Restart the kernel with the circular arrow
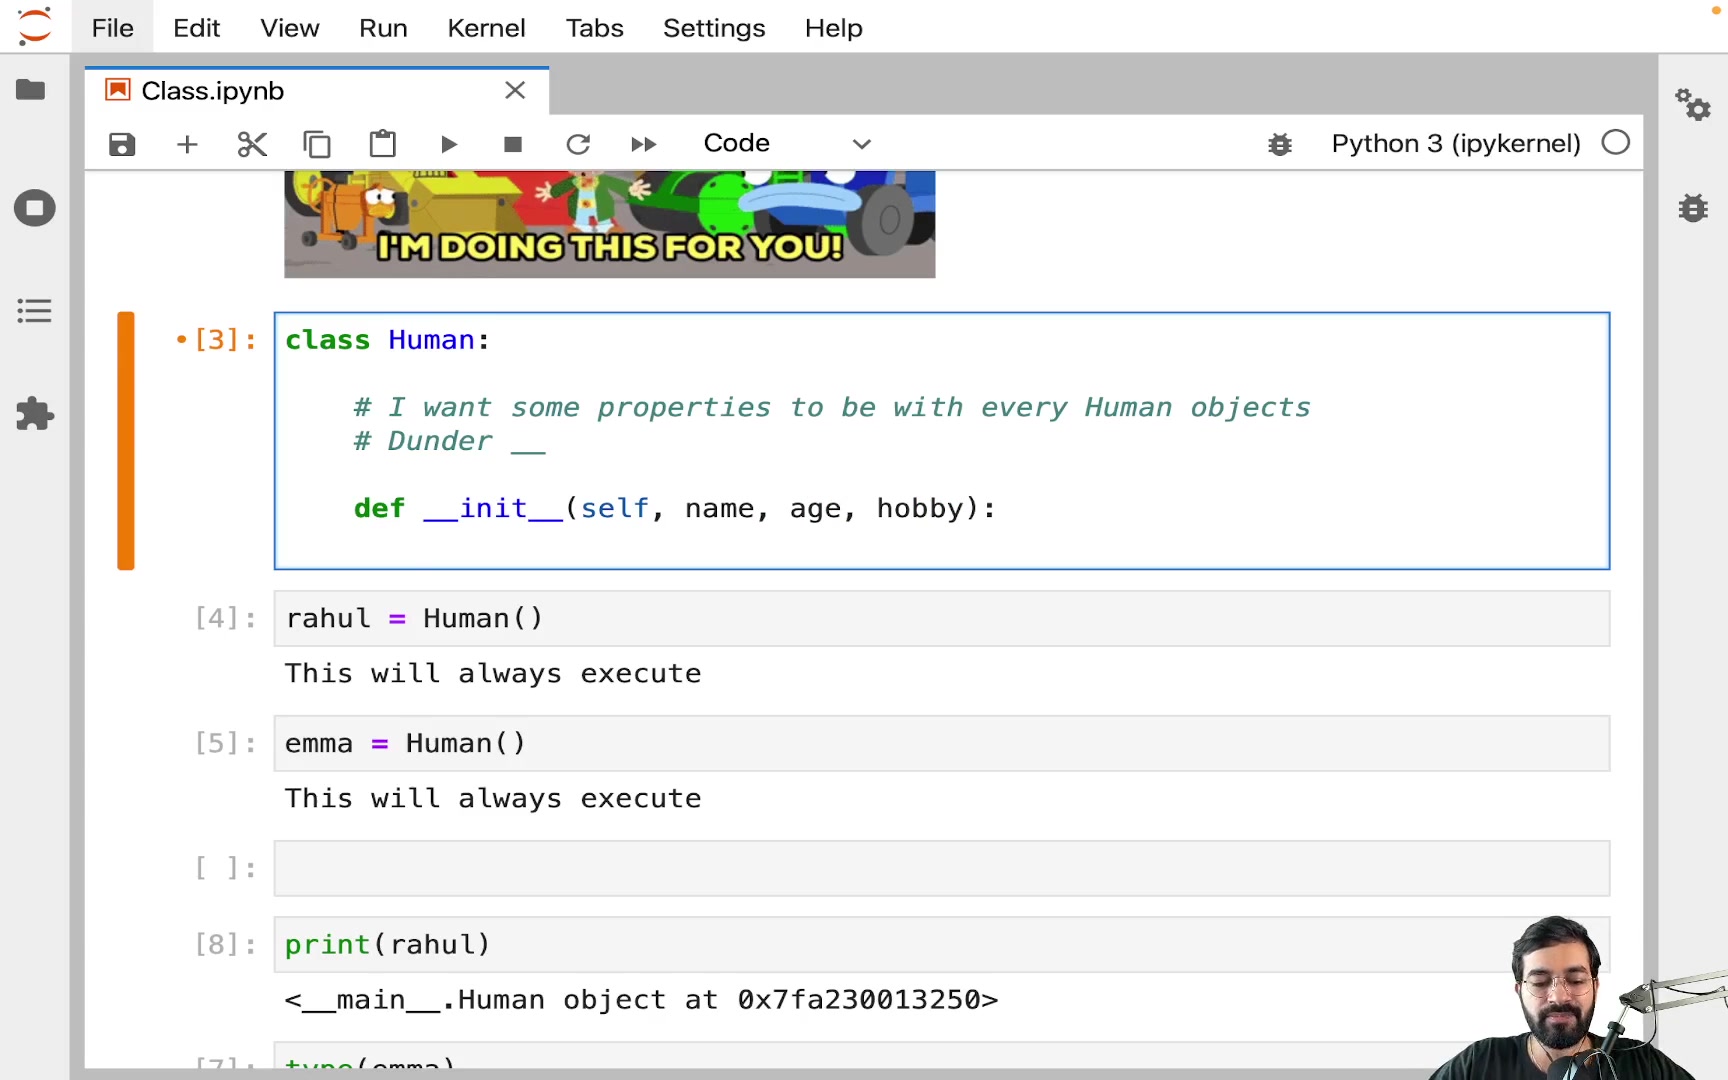 point(578,144)
